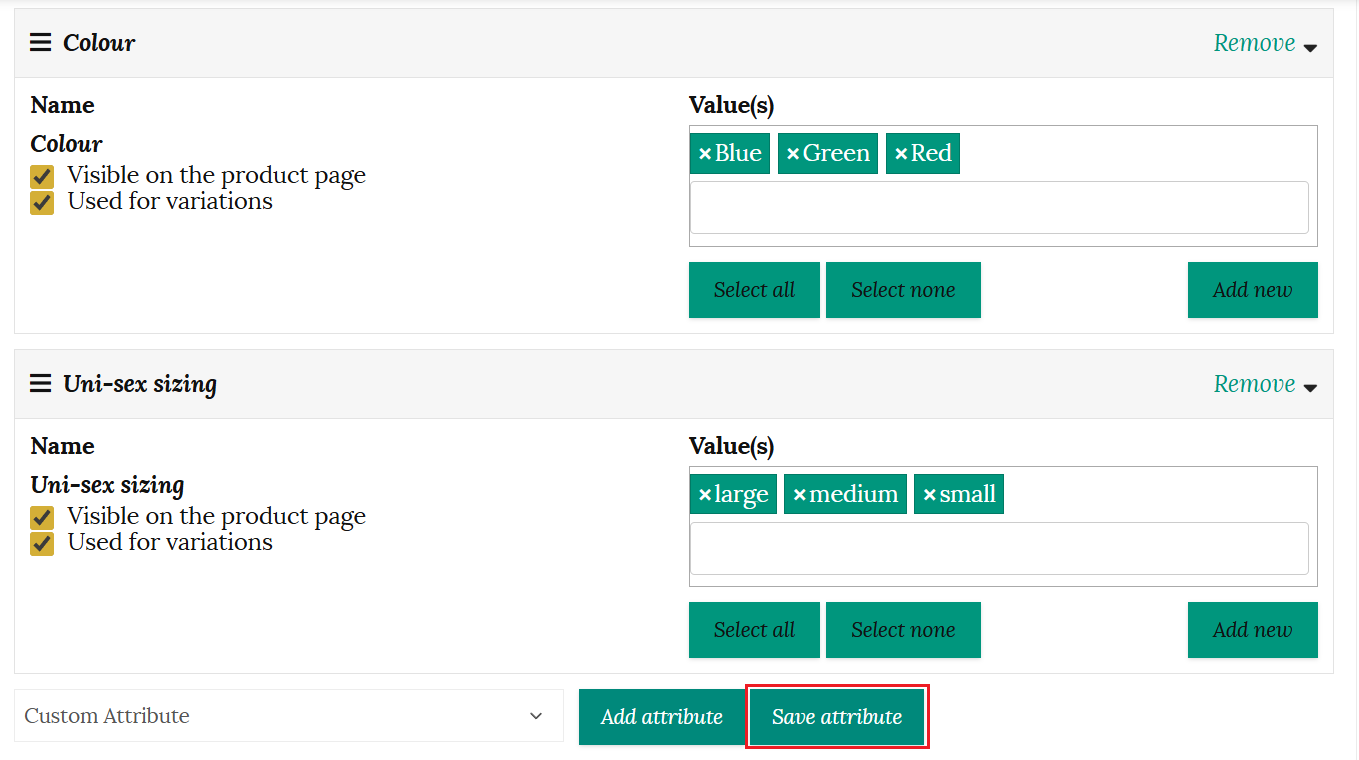Save the attribute settings
Image resolution: width=1359 pixels, height=760 pixels.
837,717
